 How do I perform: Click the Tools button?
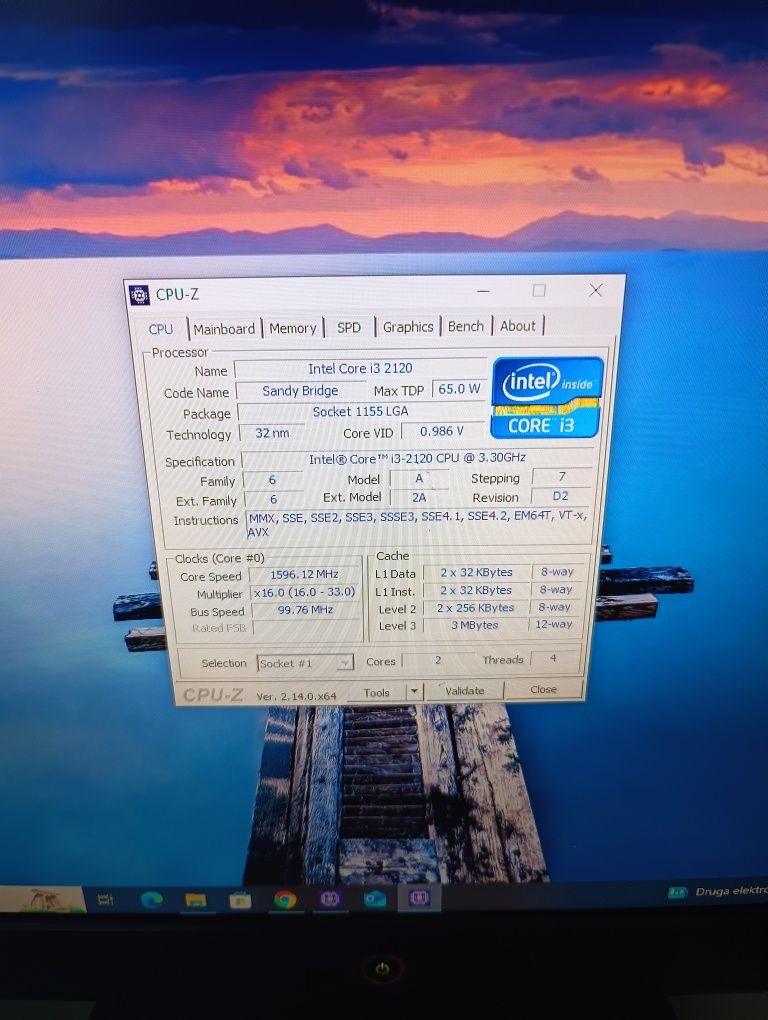(x=377, y=693)
